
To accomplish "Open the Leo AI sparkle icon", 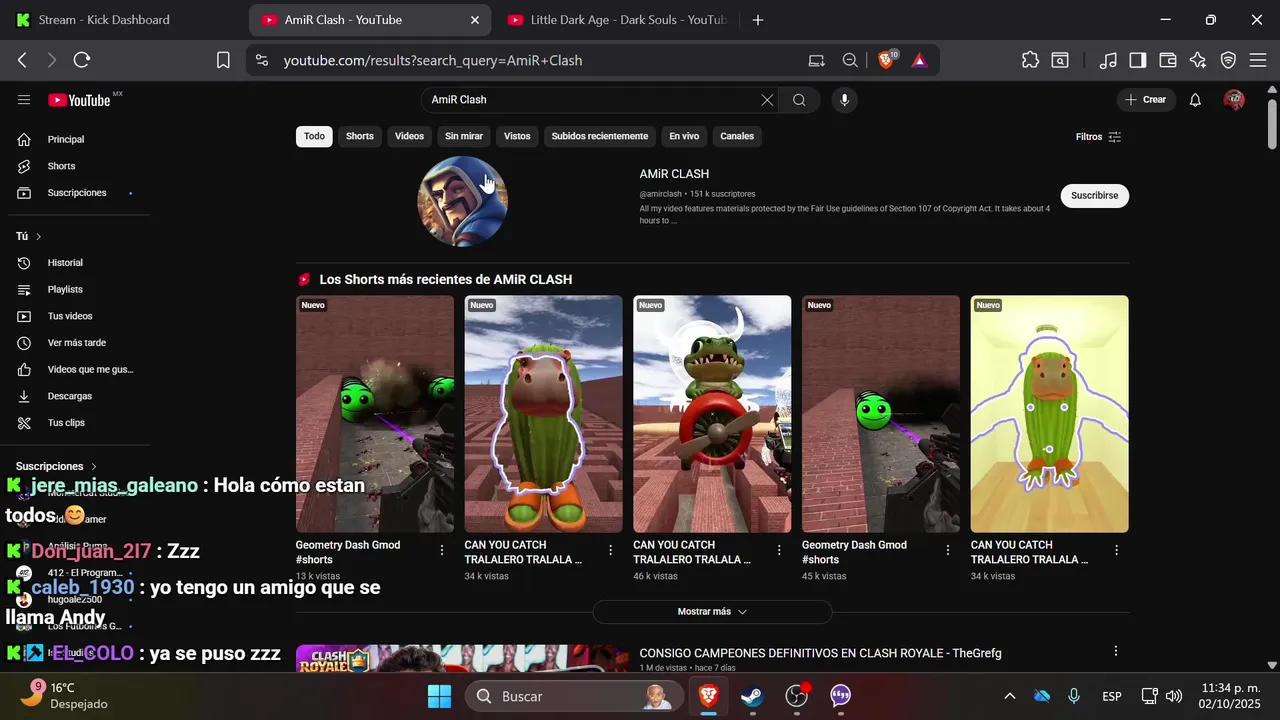I will coord(1198,60).
